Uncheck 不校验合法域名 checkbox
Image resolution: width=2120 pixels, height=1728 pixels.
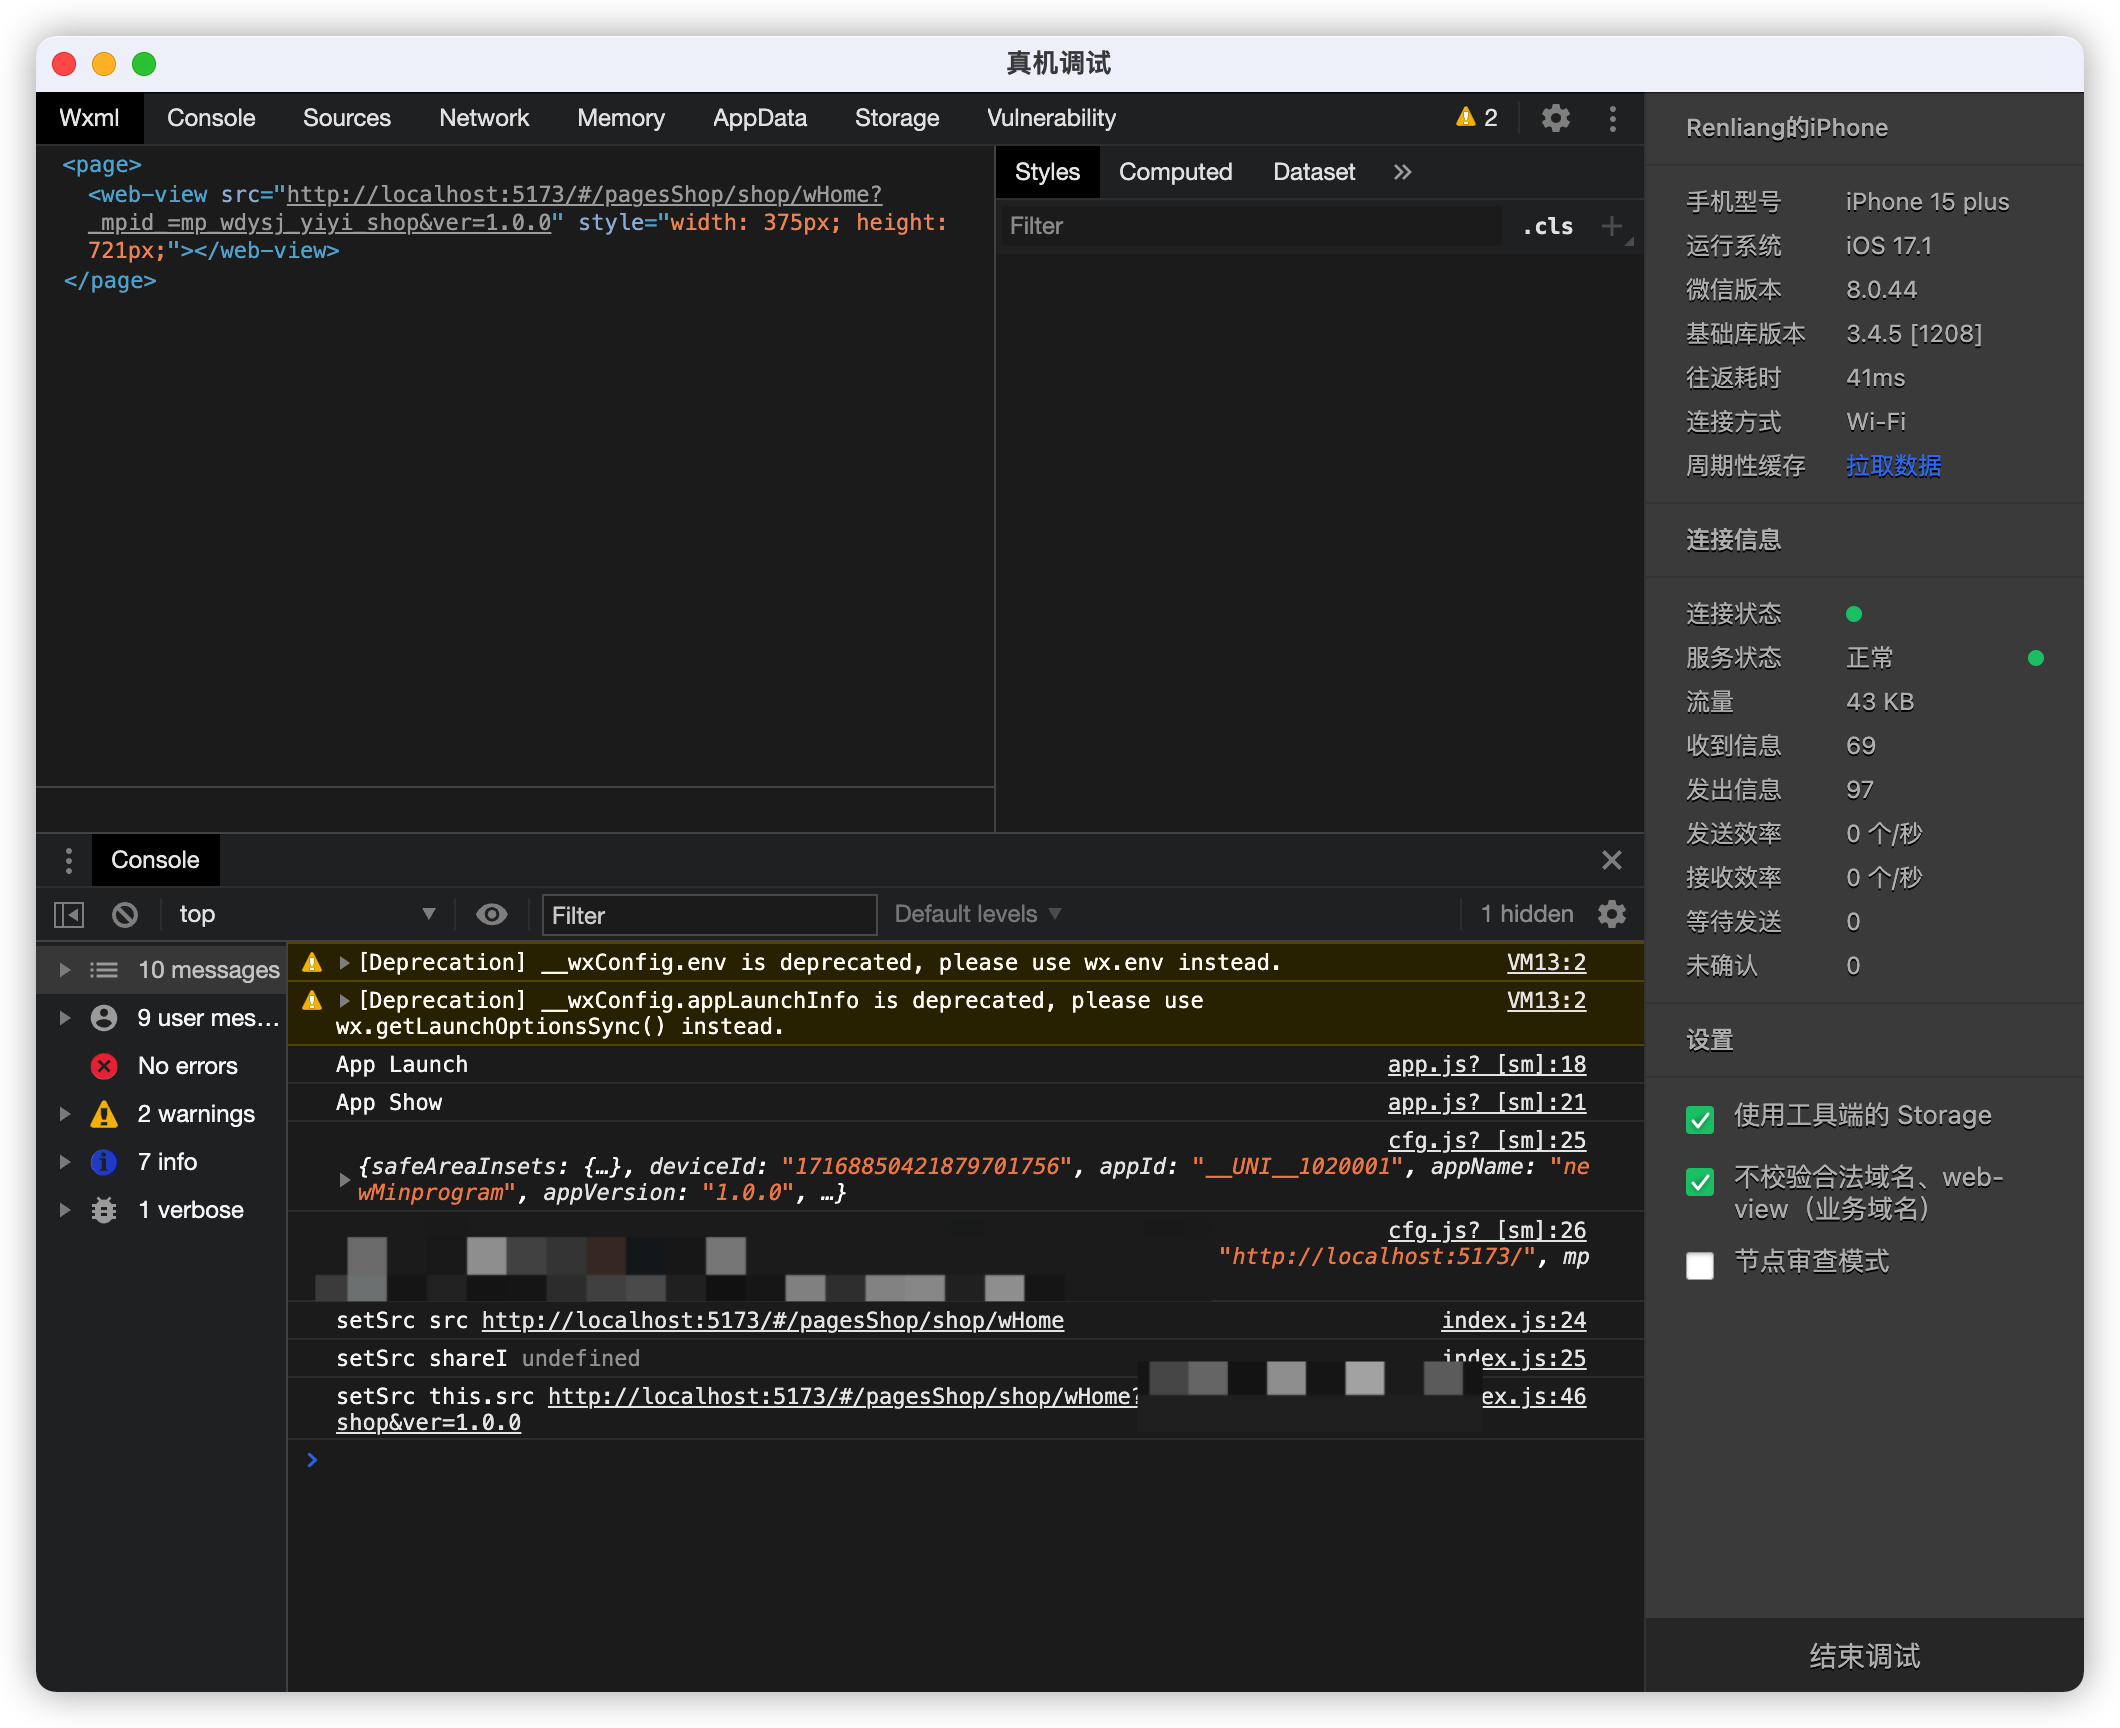coord(1700,1182)
